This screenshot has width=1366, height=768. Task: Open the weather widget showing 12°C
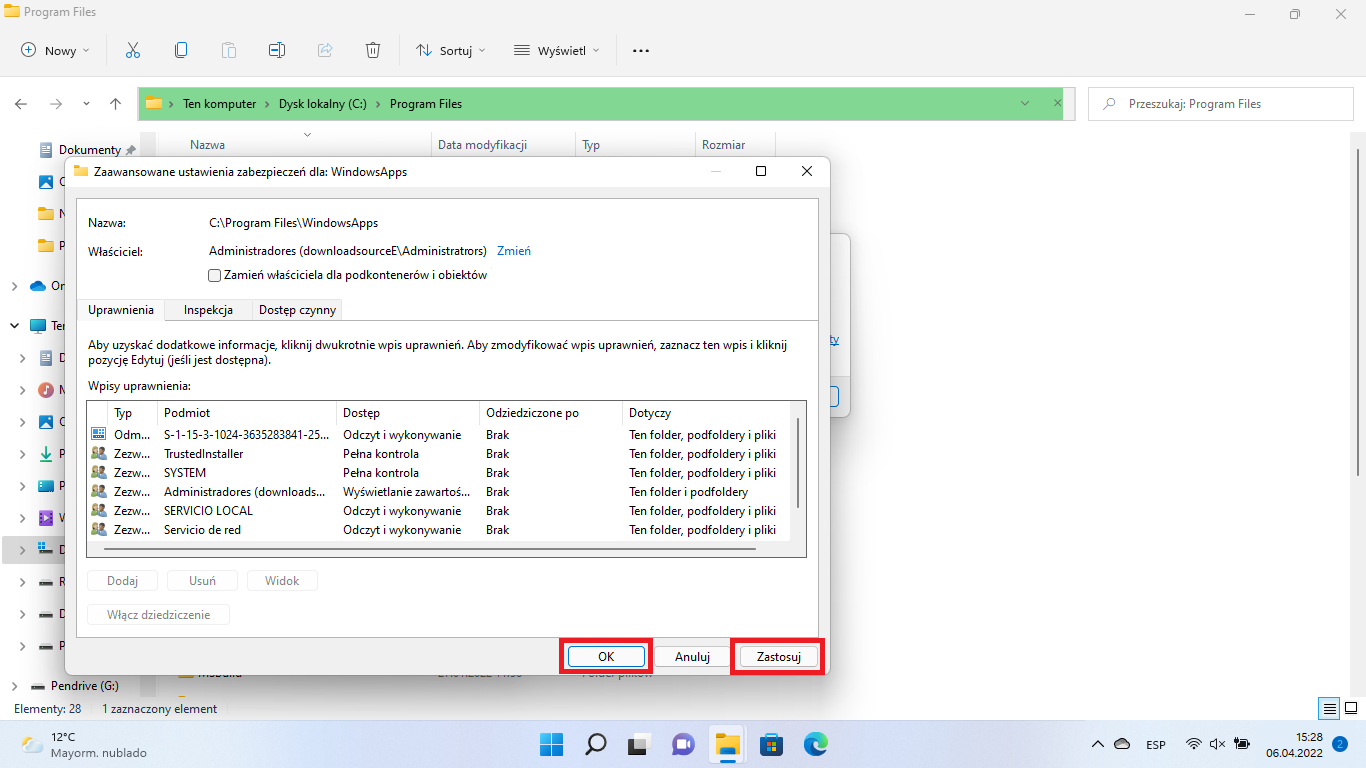84,744
